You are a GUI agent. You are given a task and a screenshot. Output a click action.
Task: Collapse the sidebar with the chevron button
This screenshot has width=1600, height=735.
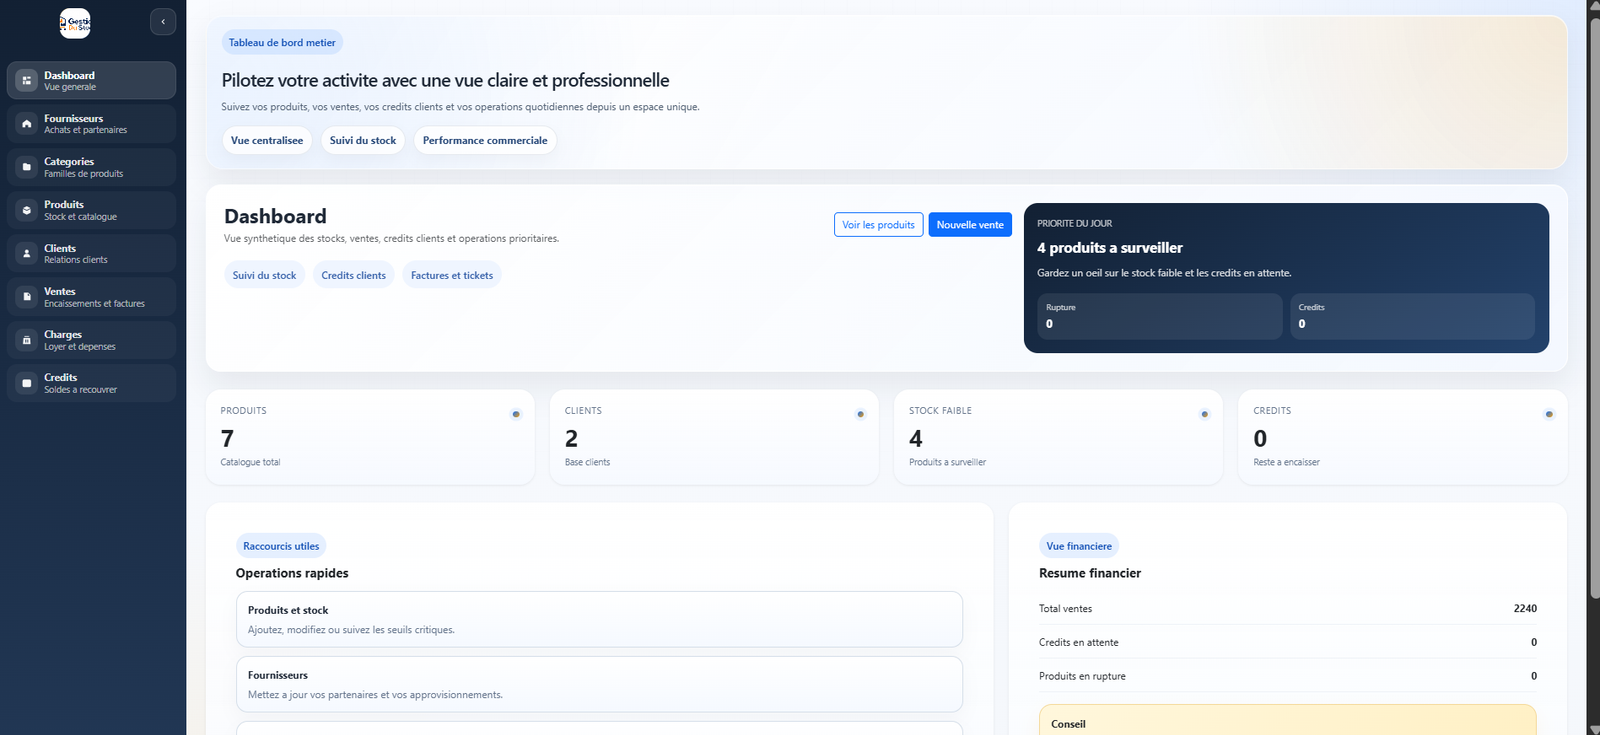tap(163, 22)
